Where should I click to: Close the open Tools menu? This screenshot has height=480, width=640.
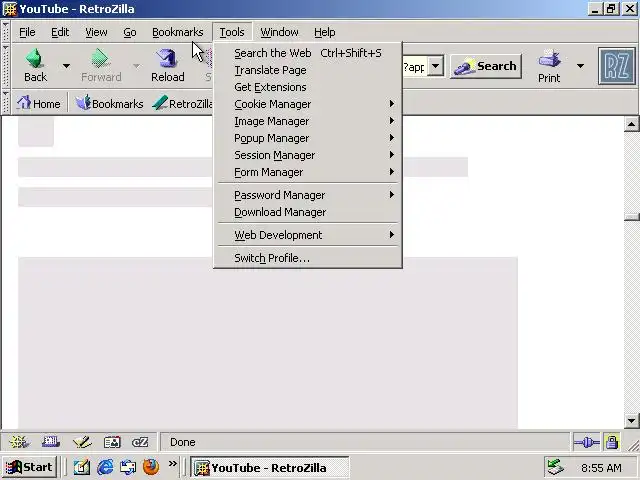click(232, 32)
